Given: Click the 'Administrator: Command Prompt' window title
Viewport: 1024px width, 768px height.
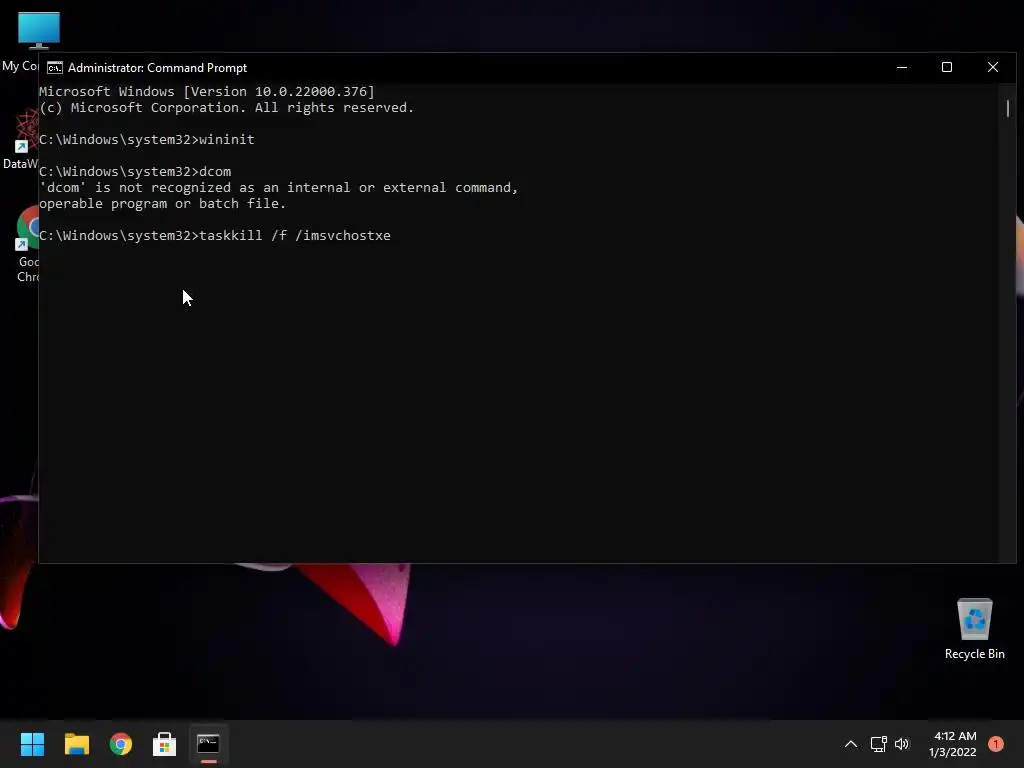Looking at the screenshot, I should [x=157, y=68].
